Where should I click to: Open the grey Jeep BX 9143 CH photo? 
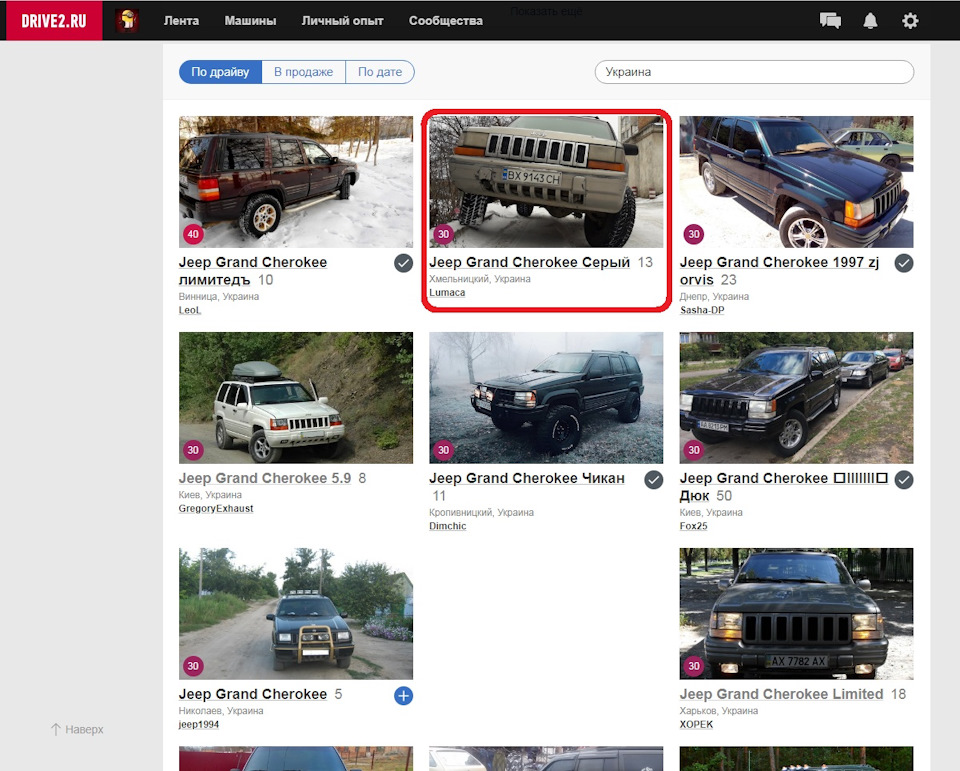(546, 182)
